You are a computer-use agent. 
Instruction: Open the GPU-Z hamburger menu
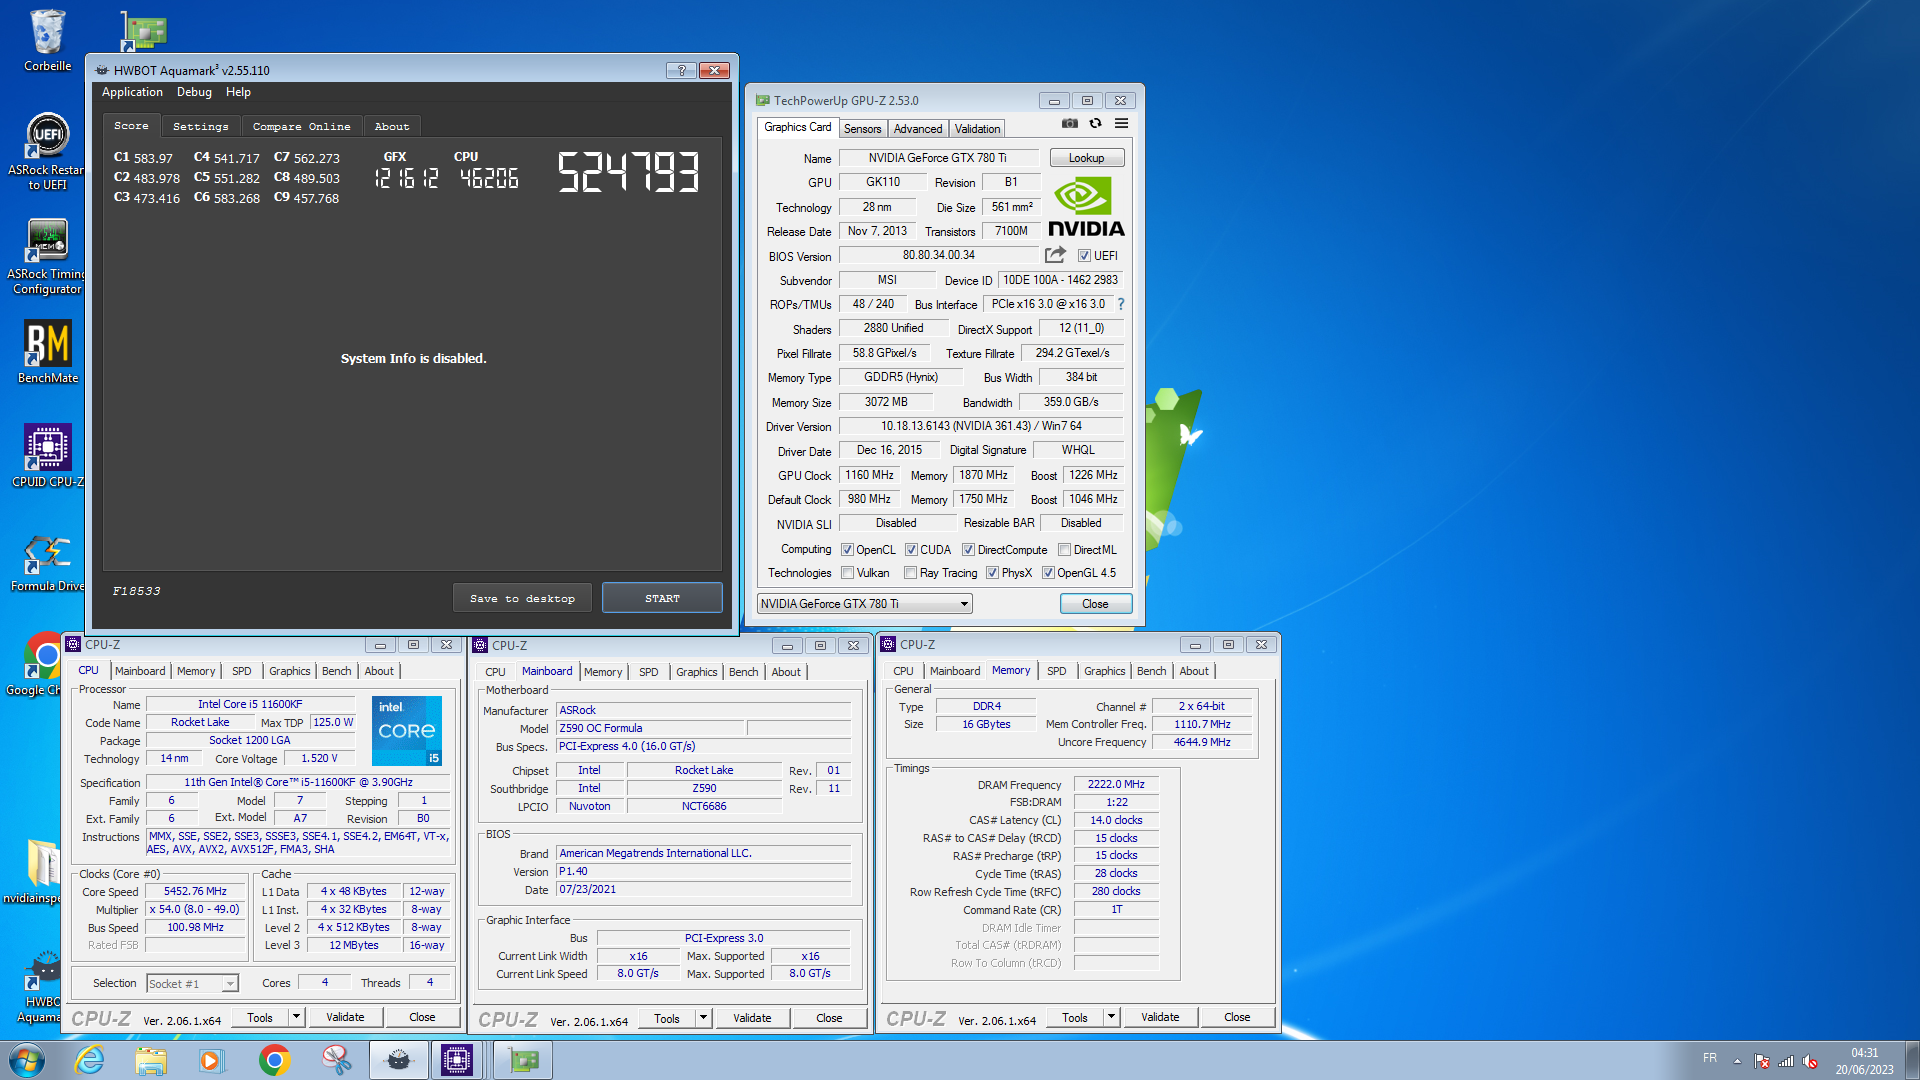click(1122, 124)
